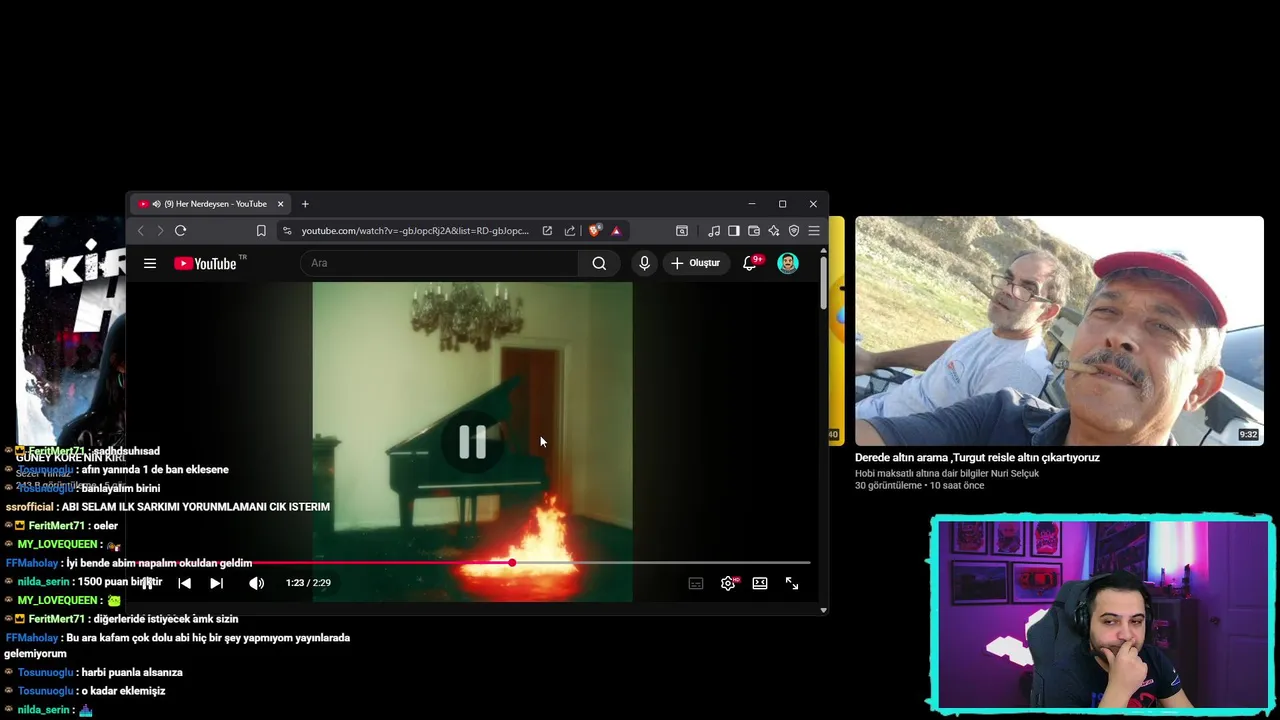1280x720 pixels.
Task: Click the YouTube URL address field
Action: 415,231
